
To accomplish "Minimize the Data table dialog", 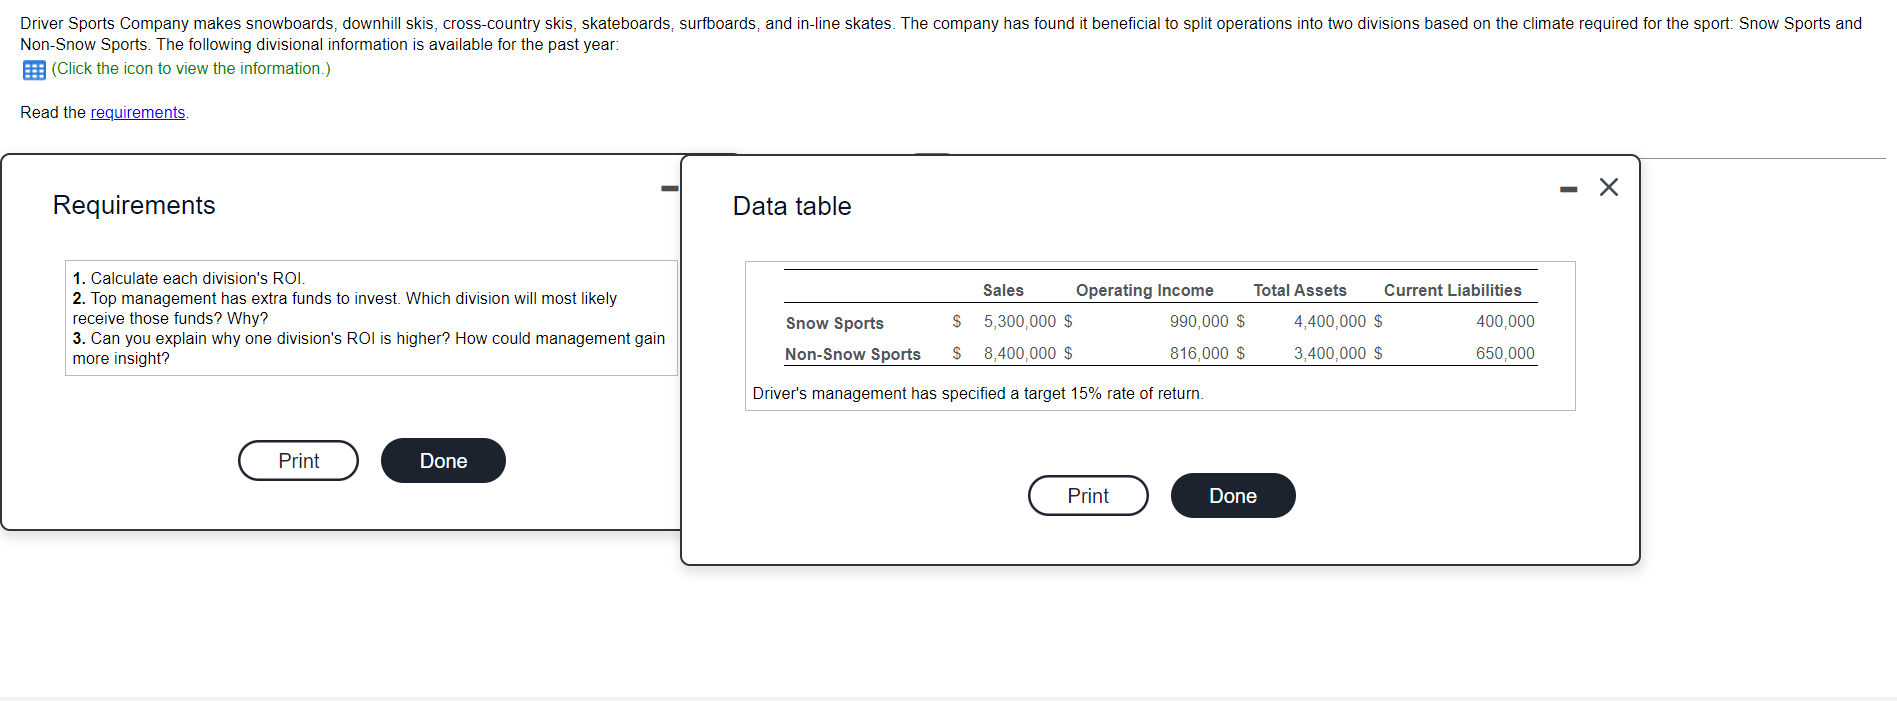I will (x=1568, y=189).
